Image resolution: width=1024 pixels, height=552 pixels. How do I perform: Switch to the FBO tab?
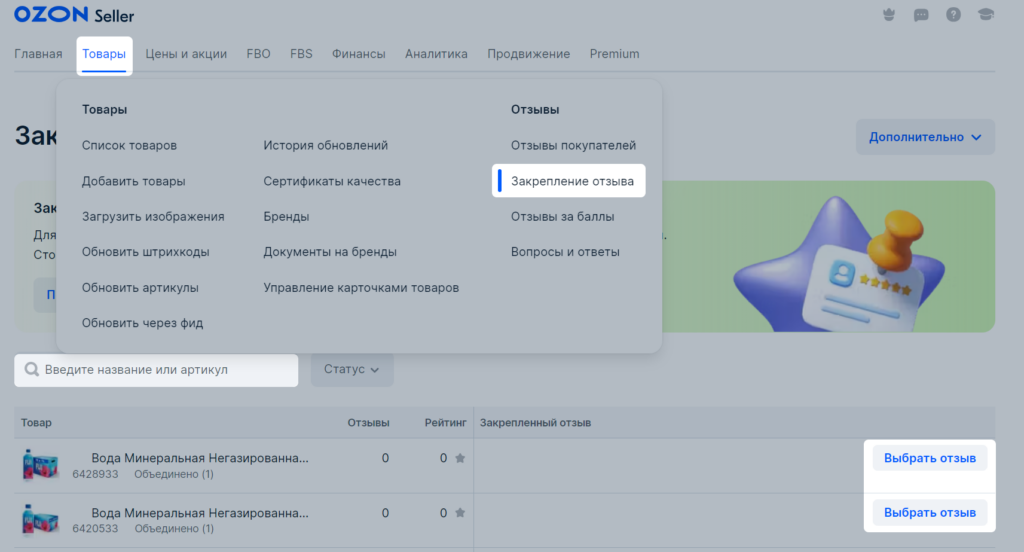click(259, 54)
